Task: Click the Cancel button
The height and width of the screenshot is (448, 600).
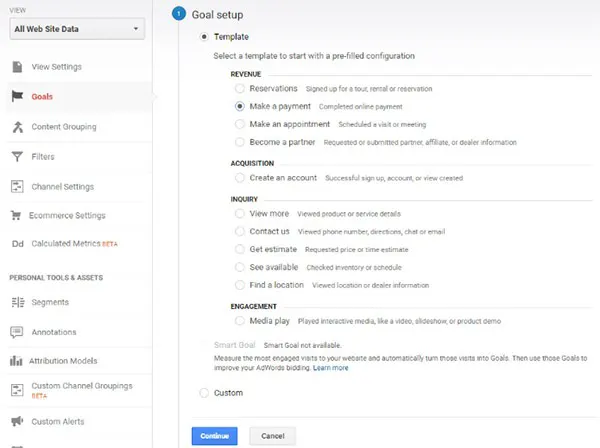Action: click(272, 436)
